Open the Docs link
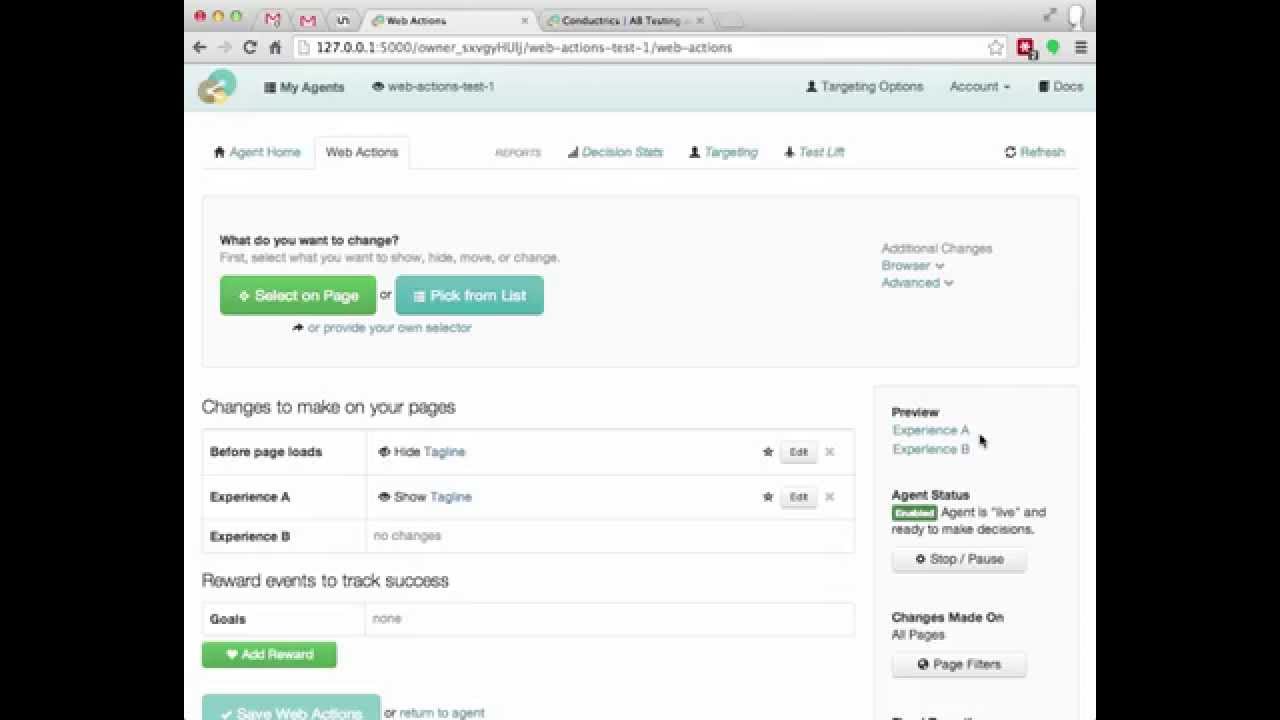The image size is (1280, 720). [x=1061, y=87]
